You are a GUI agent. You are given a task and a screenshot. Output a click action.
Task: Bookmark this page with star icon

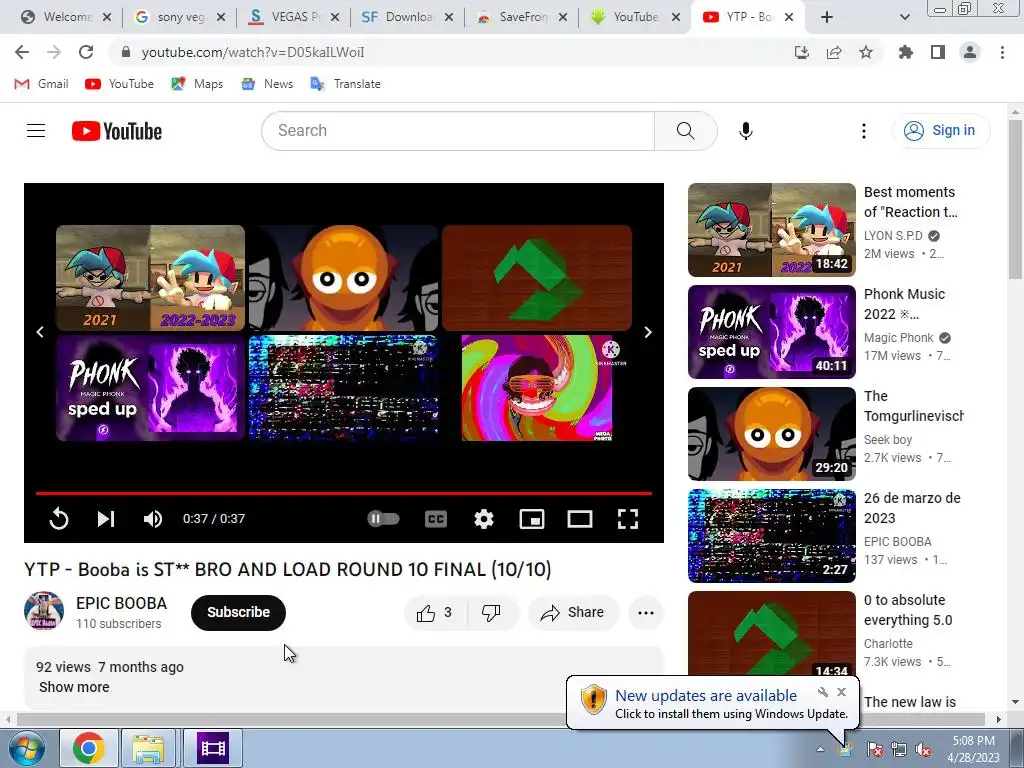[x=866, y=52]
